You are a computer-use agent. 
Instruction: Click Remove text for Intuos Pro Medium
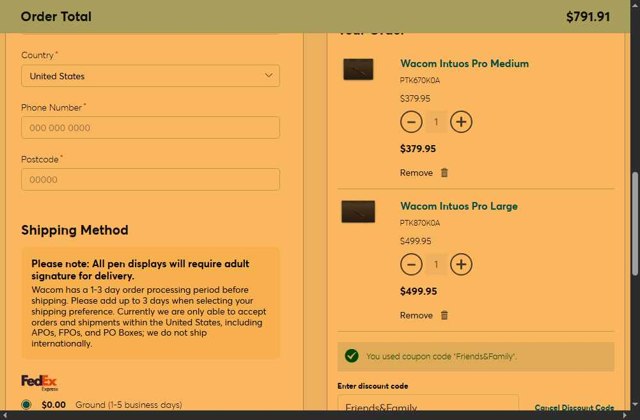point(416,173)
